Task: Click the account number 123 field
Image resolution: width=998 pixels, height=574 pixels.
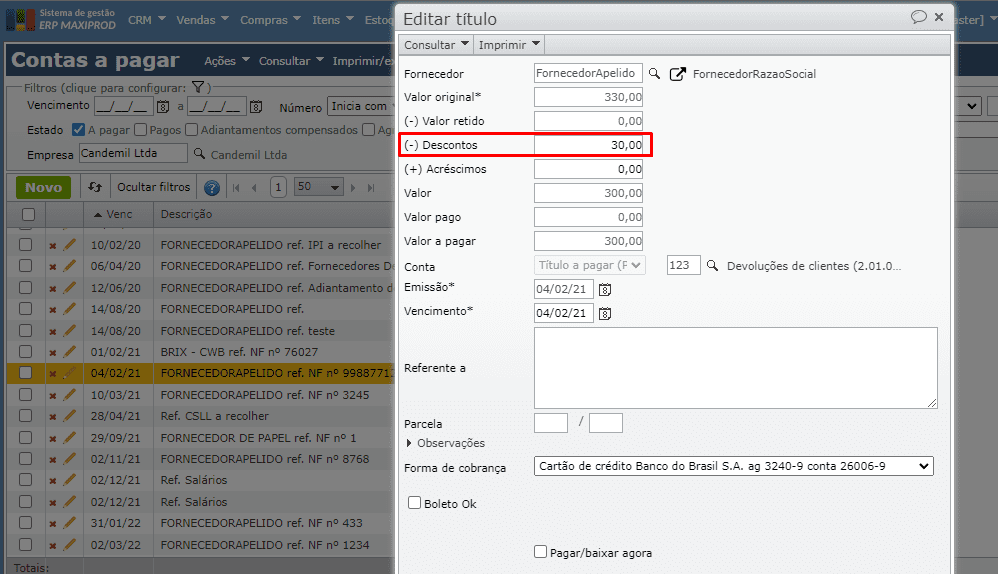Action: (x=684, y=265)
